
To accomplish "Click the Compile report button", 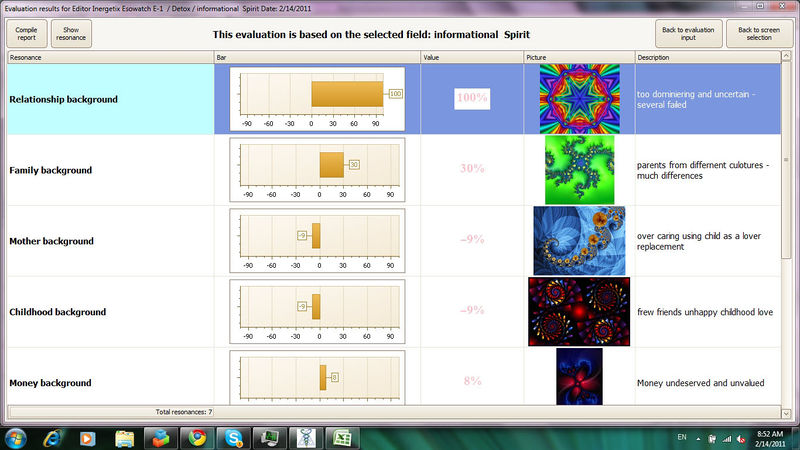I will [26, 32].
